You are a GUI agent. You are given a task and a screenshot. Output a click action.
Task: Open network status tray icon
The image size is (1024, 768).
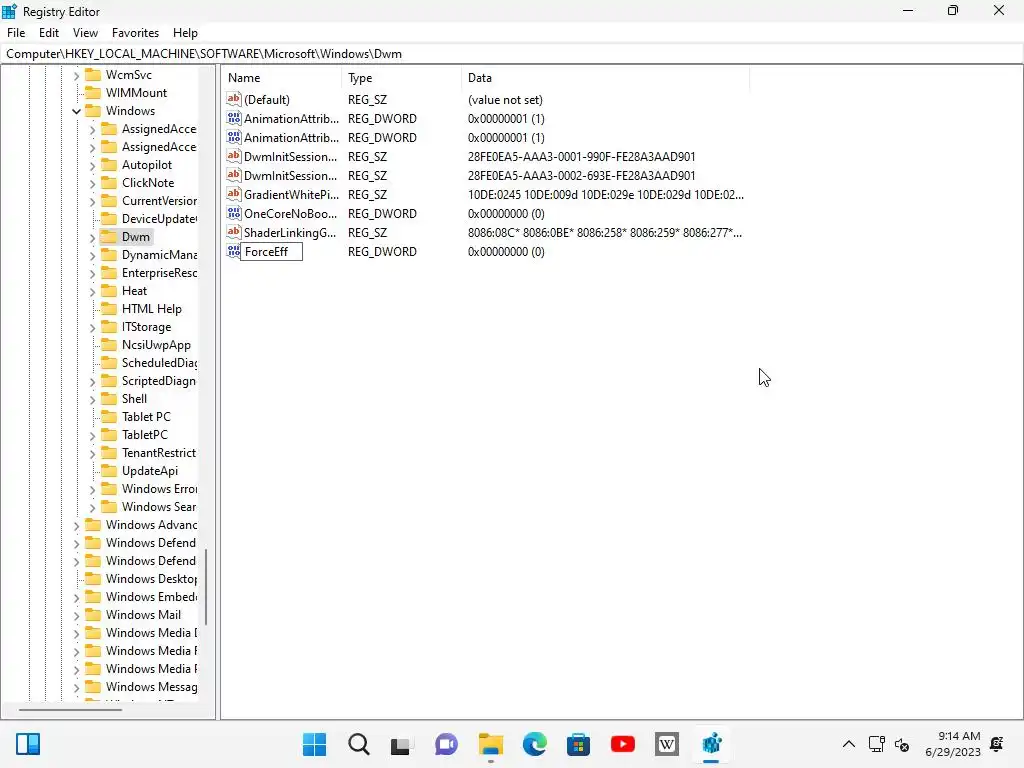(x=876, y=744)
